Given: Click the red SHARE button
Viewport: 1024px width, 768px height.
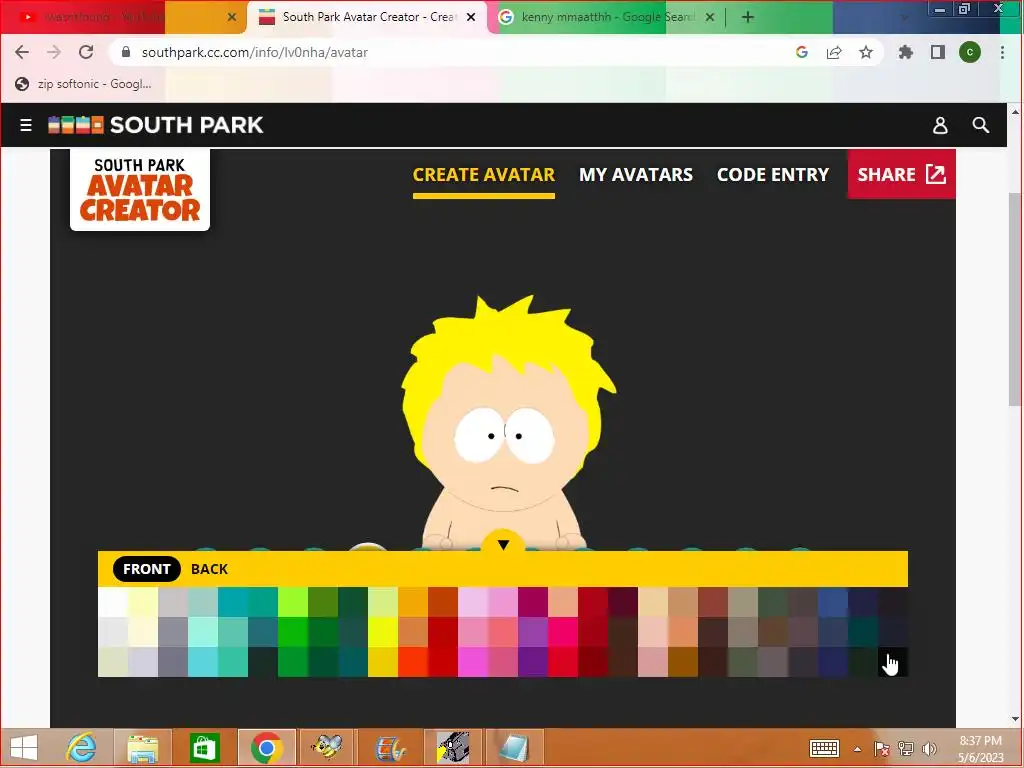Looking at the screenshot, I should click(901, 174).
